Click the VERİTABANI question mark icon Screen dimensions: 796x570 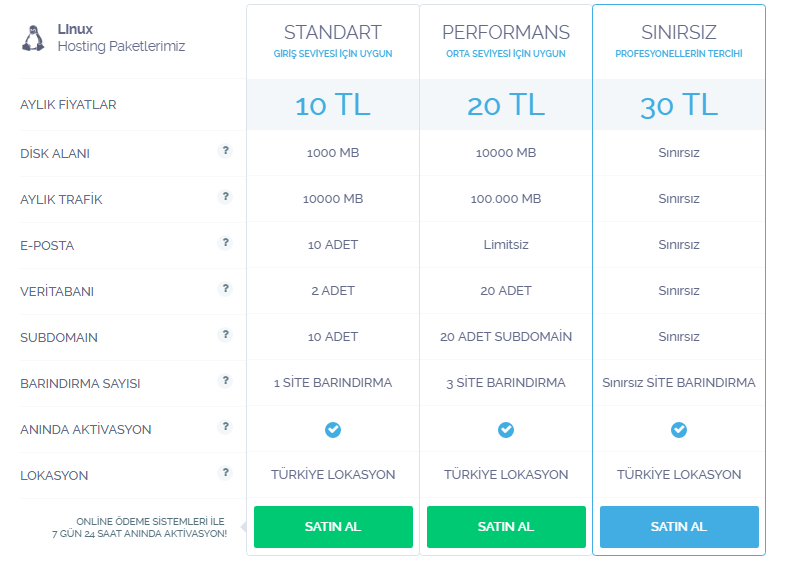coord(225,289)
